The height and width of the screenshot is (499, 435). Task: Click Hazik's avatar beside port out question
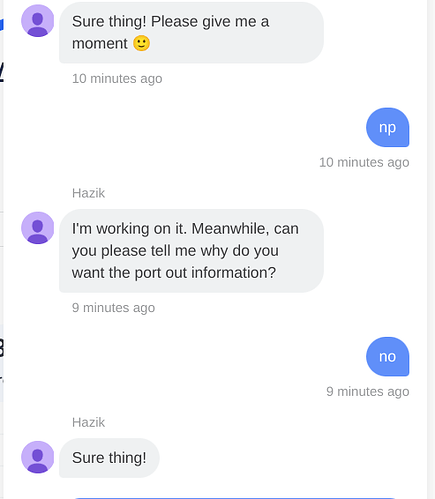tap(38, 228)
